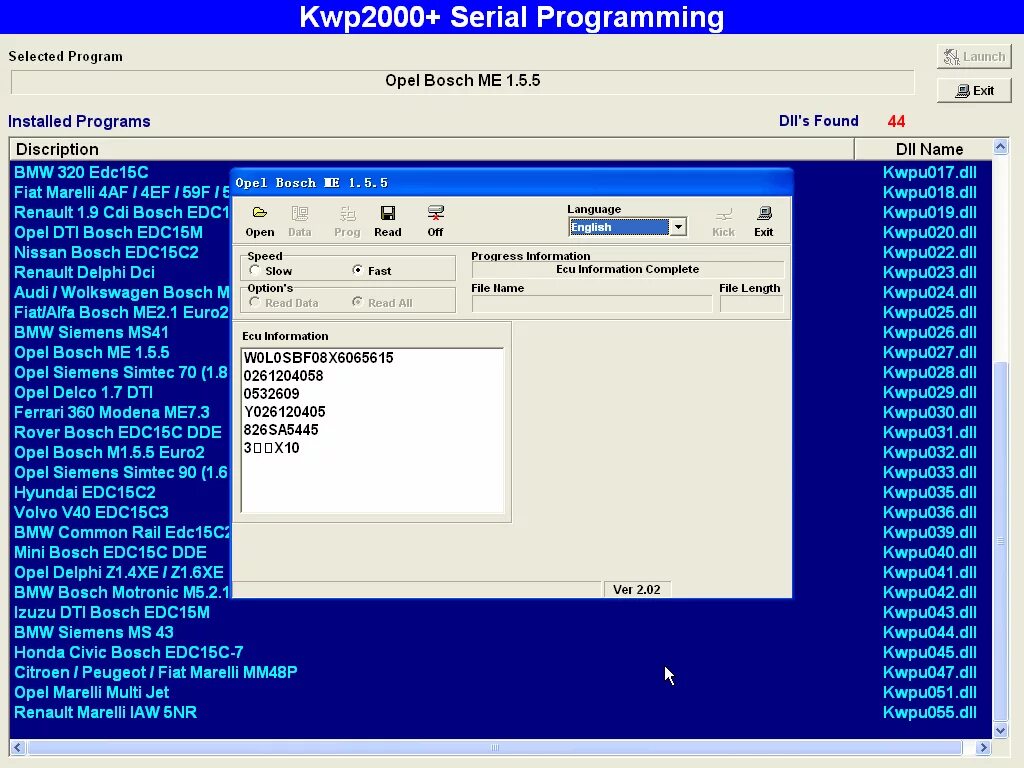
Task: Select Honda Civic Bosch EDC15C-7 program
Action: click(129, 652)
